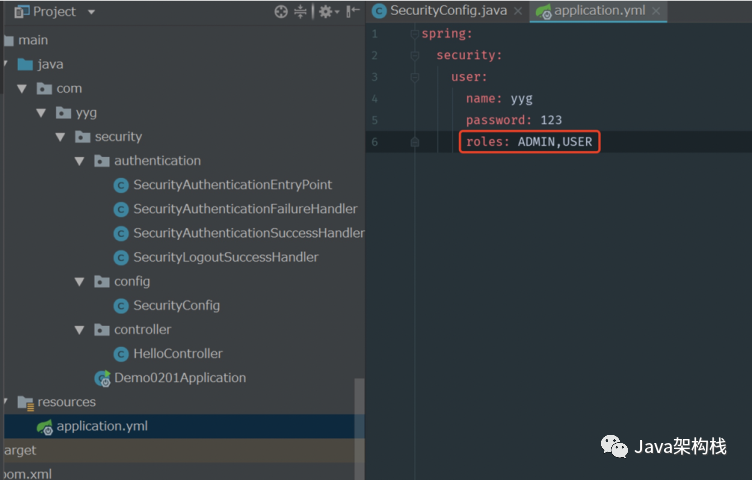Click the resources folder icon
The height and width of the screenshot is (480, 752).
click(25, 403)
